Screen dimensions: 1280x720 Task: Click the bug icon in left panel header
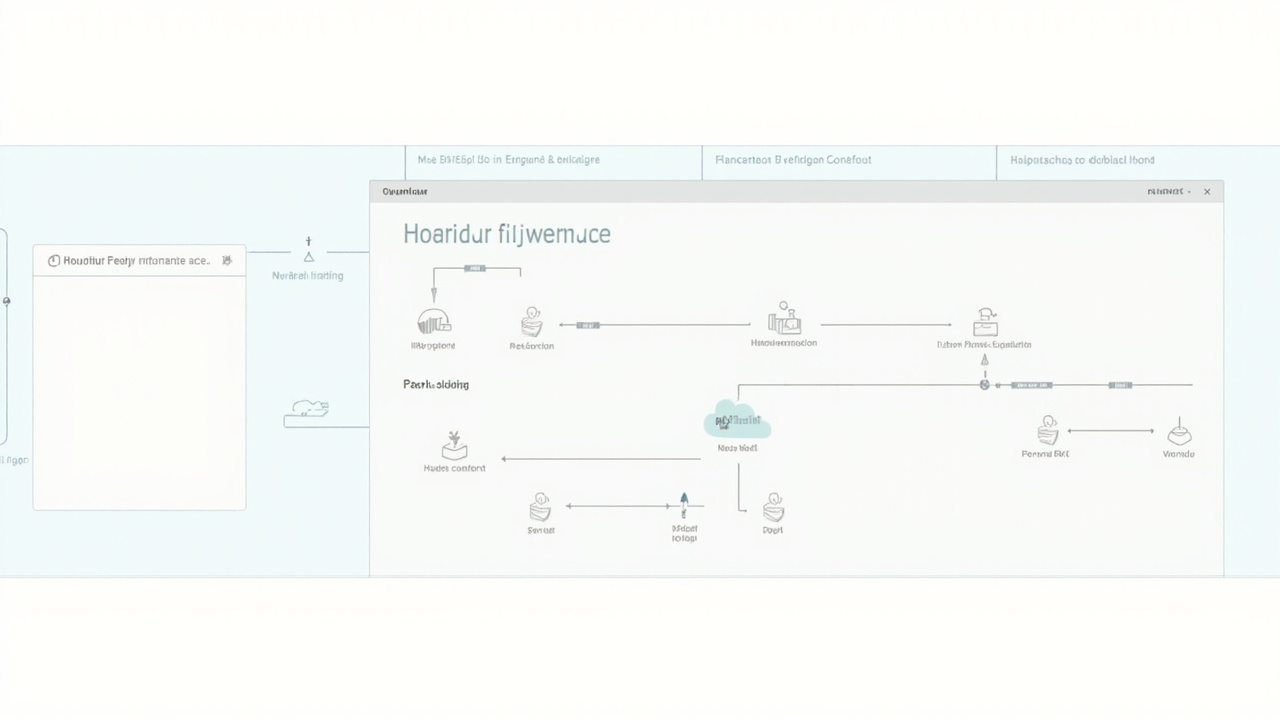[227, 260]
